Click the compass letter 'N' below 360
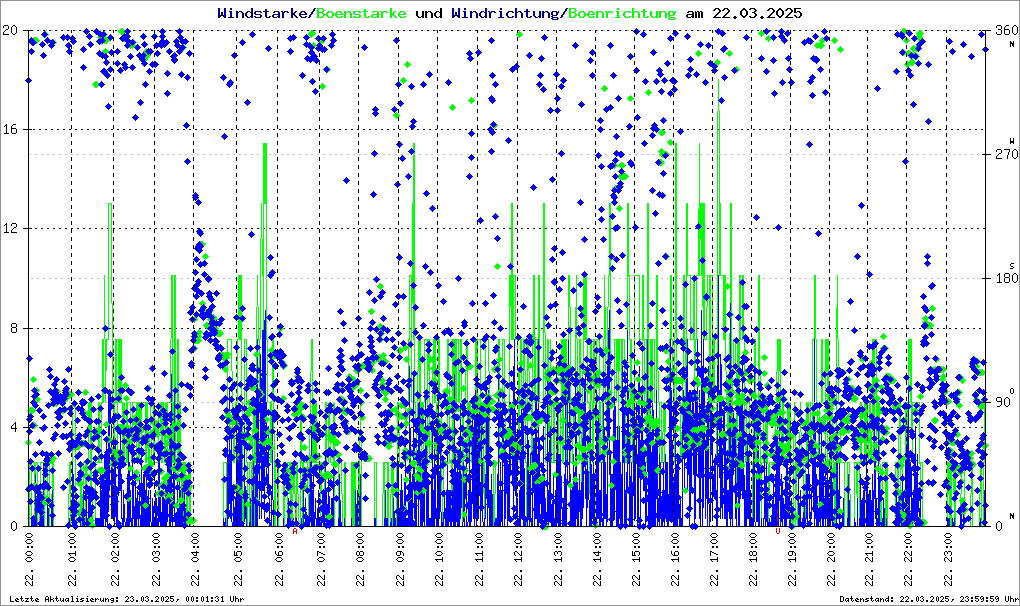1020x606 pixels. pos(1012,44)
